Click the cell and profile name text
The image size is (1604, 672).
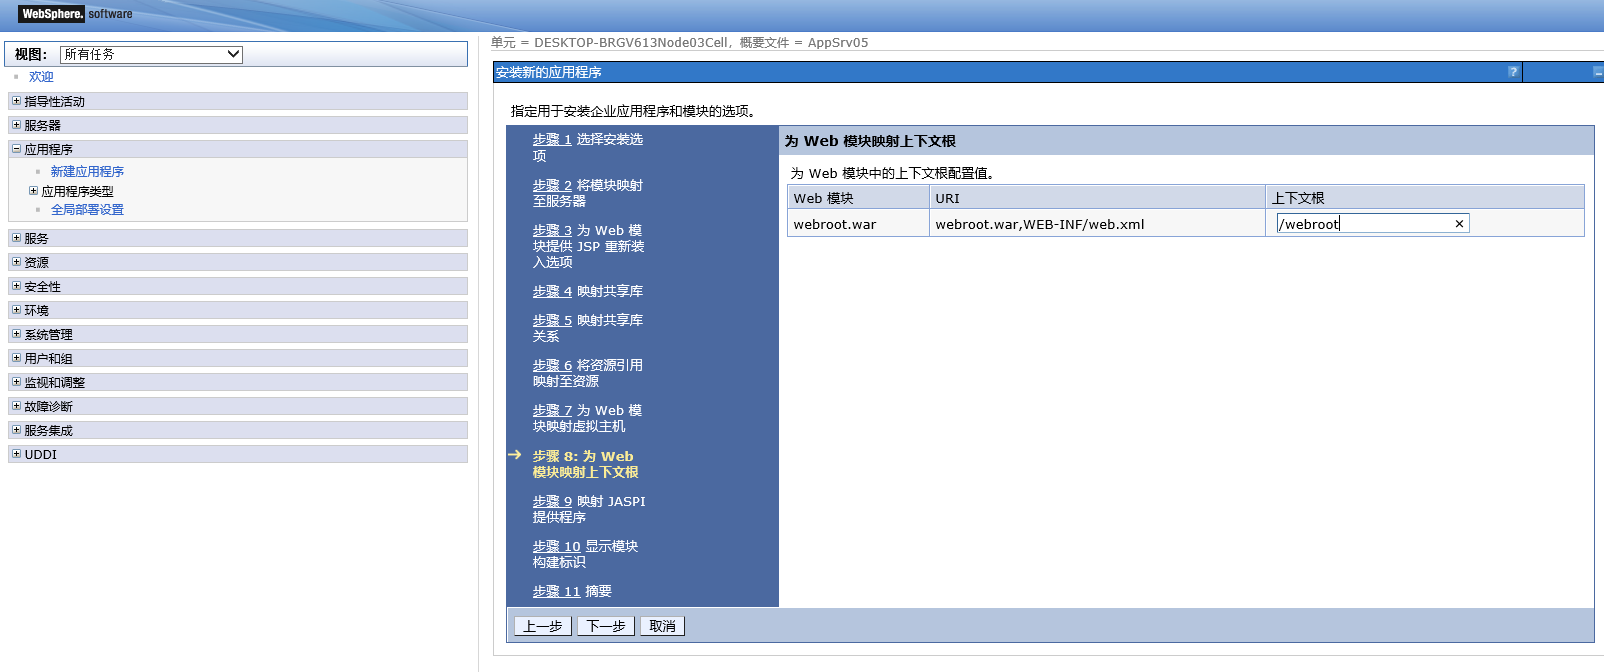pyautogui.click(x=679, y=43)
